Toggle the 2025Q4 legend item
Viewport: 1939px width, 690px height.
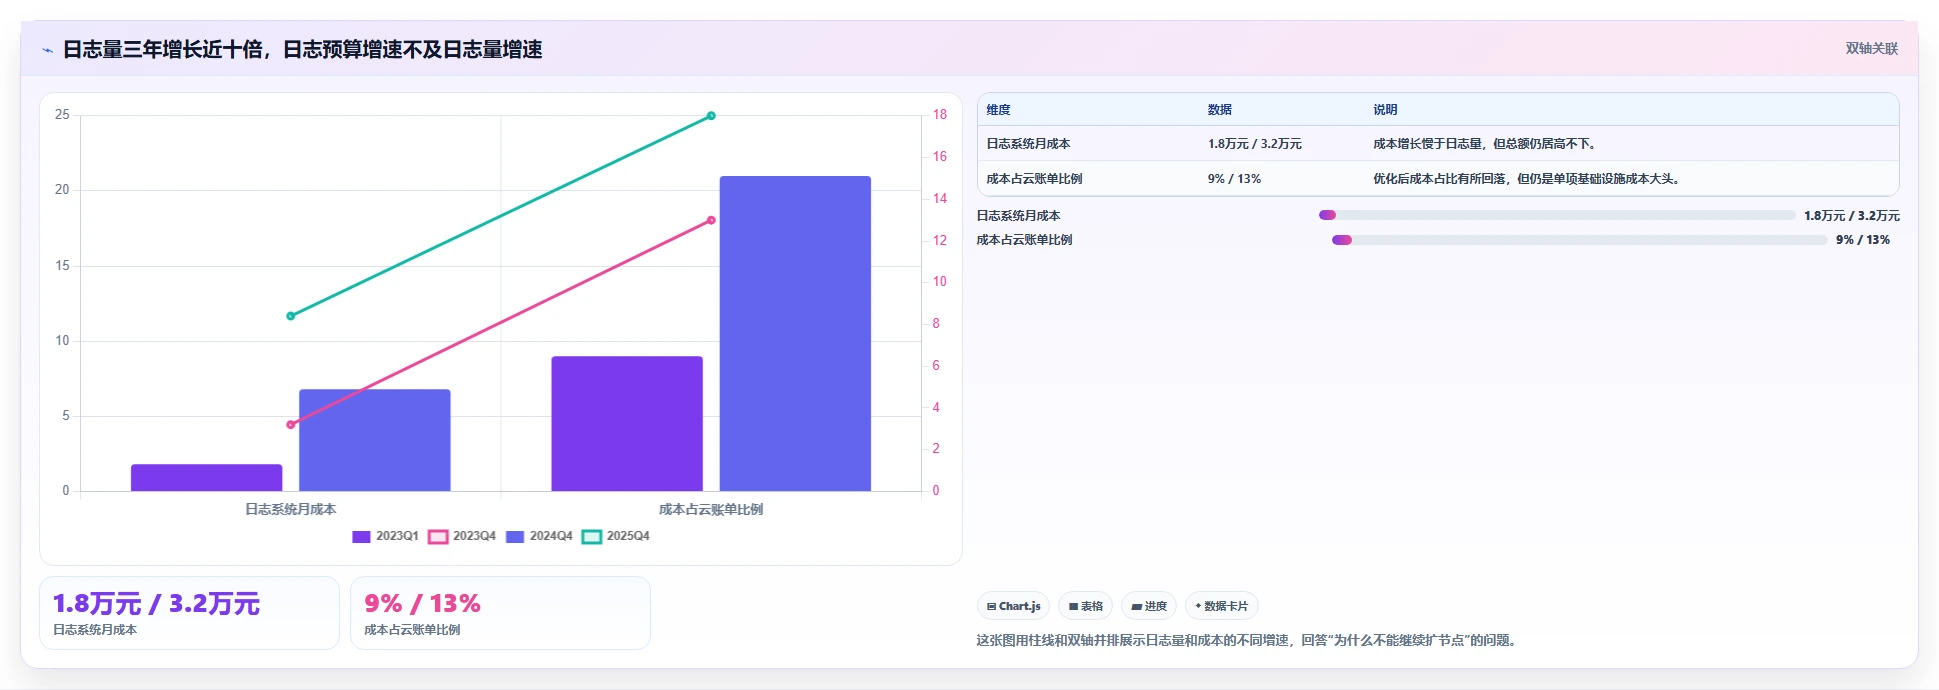click(617, 536)
